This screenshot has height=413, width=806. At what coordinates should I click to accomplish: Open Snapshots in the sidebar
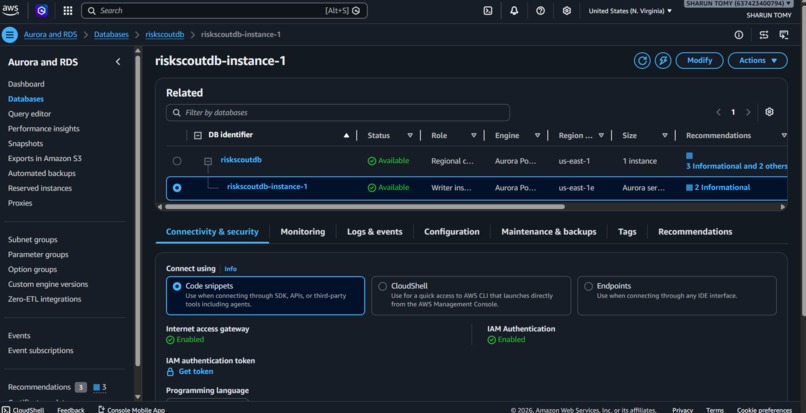tap(25, 144)
